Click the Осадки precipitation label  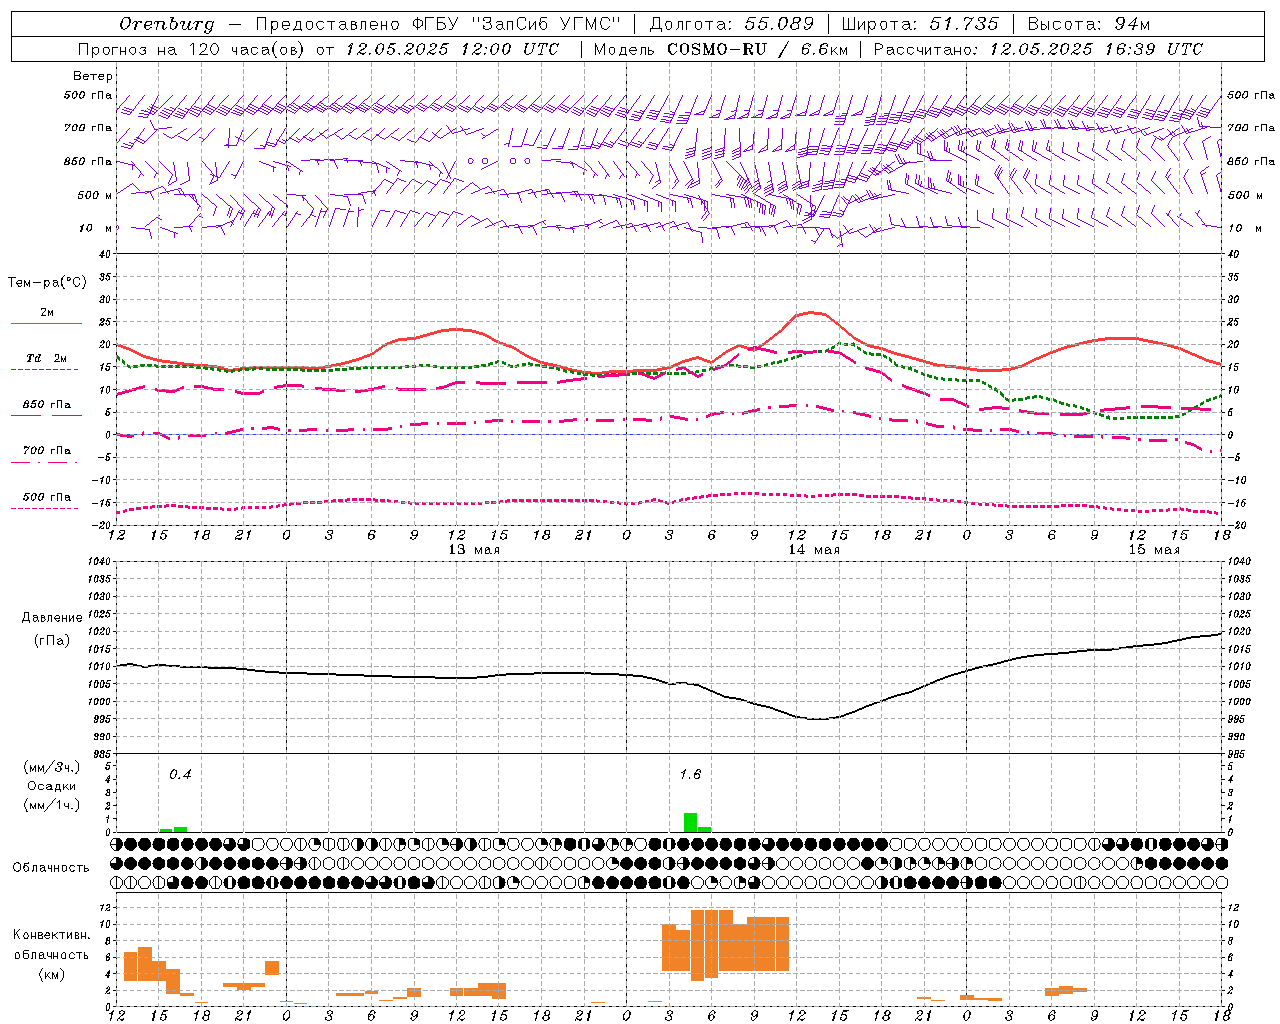(x=52, y=786)
